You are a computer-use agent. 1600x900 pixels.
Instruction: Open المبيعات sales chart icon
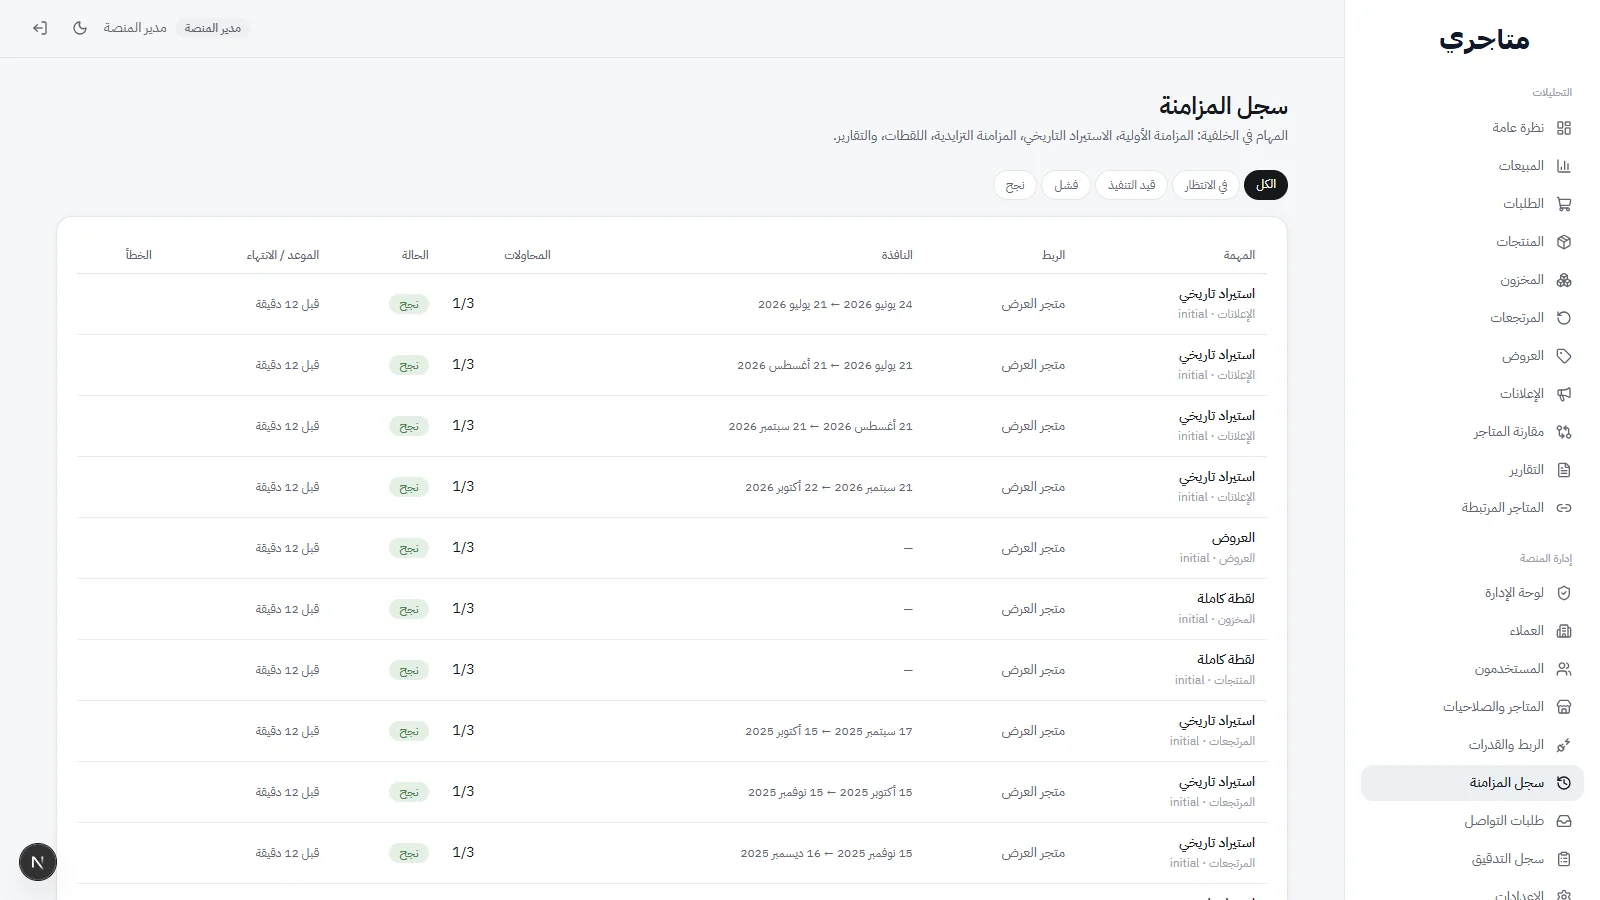click(x=1564, y=166)
